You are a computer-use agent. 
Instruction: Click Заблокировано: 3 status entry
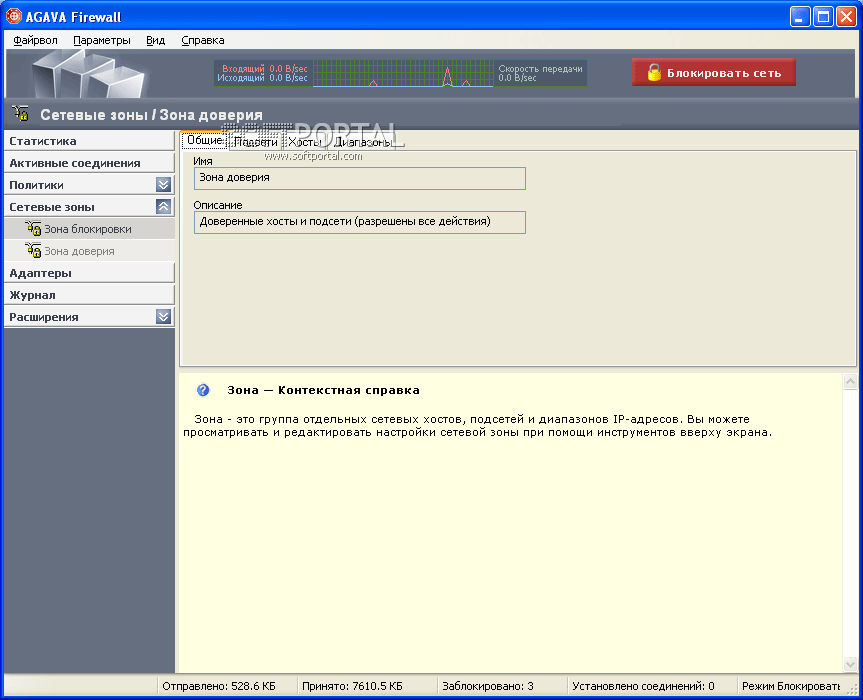click(x=488, y=686)
